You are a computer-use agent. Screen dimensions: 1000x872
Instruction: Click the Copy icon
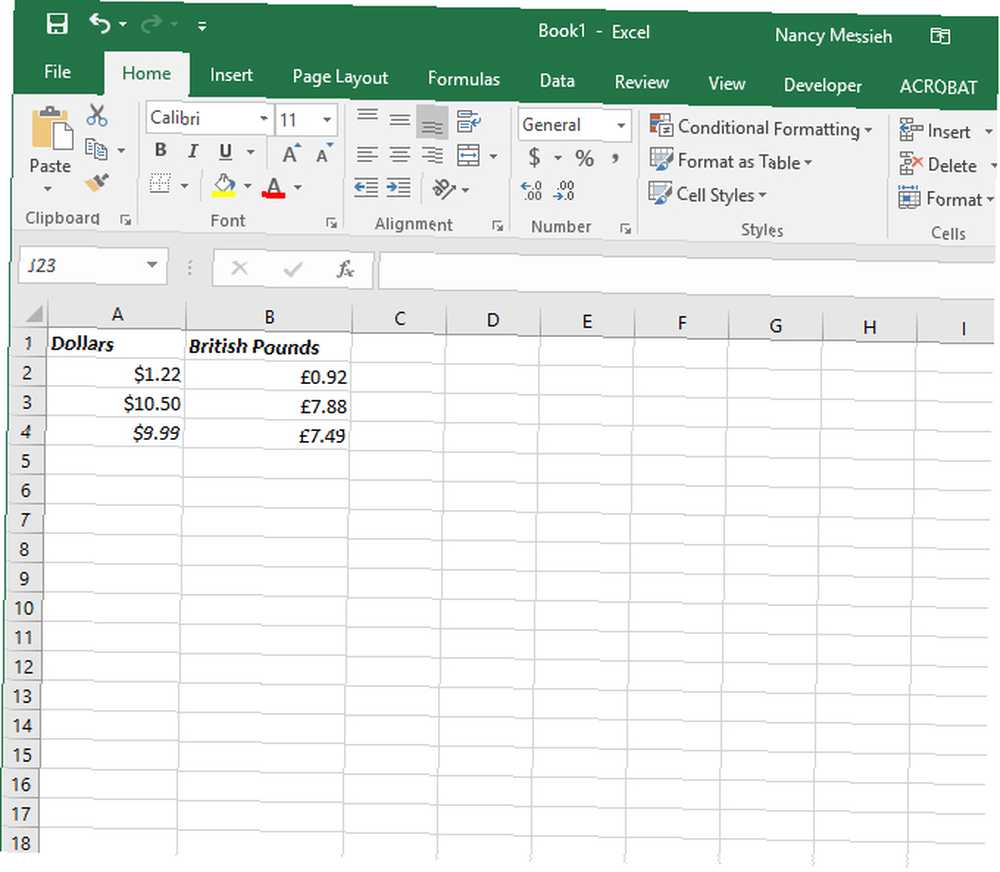click(96, 149)
